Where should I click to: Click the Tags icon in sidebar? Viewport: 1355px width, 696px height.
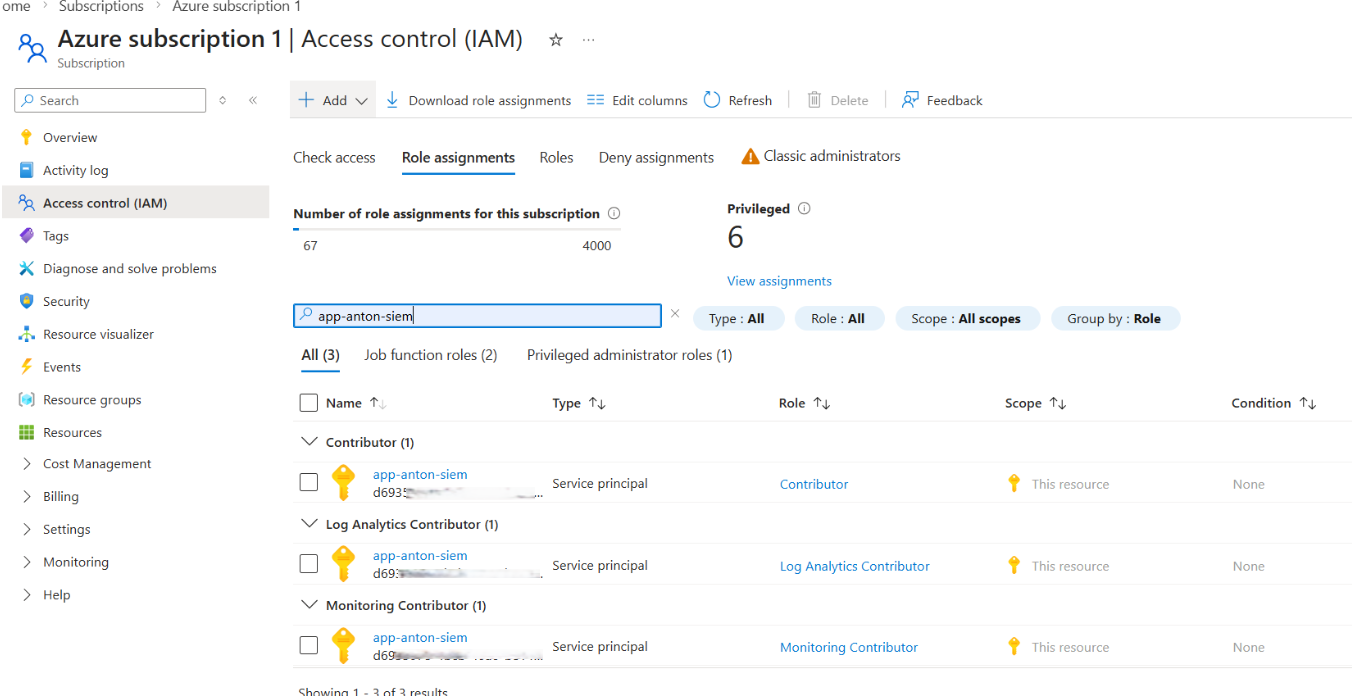26,236
